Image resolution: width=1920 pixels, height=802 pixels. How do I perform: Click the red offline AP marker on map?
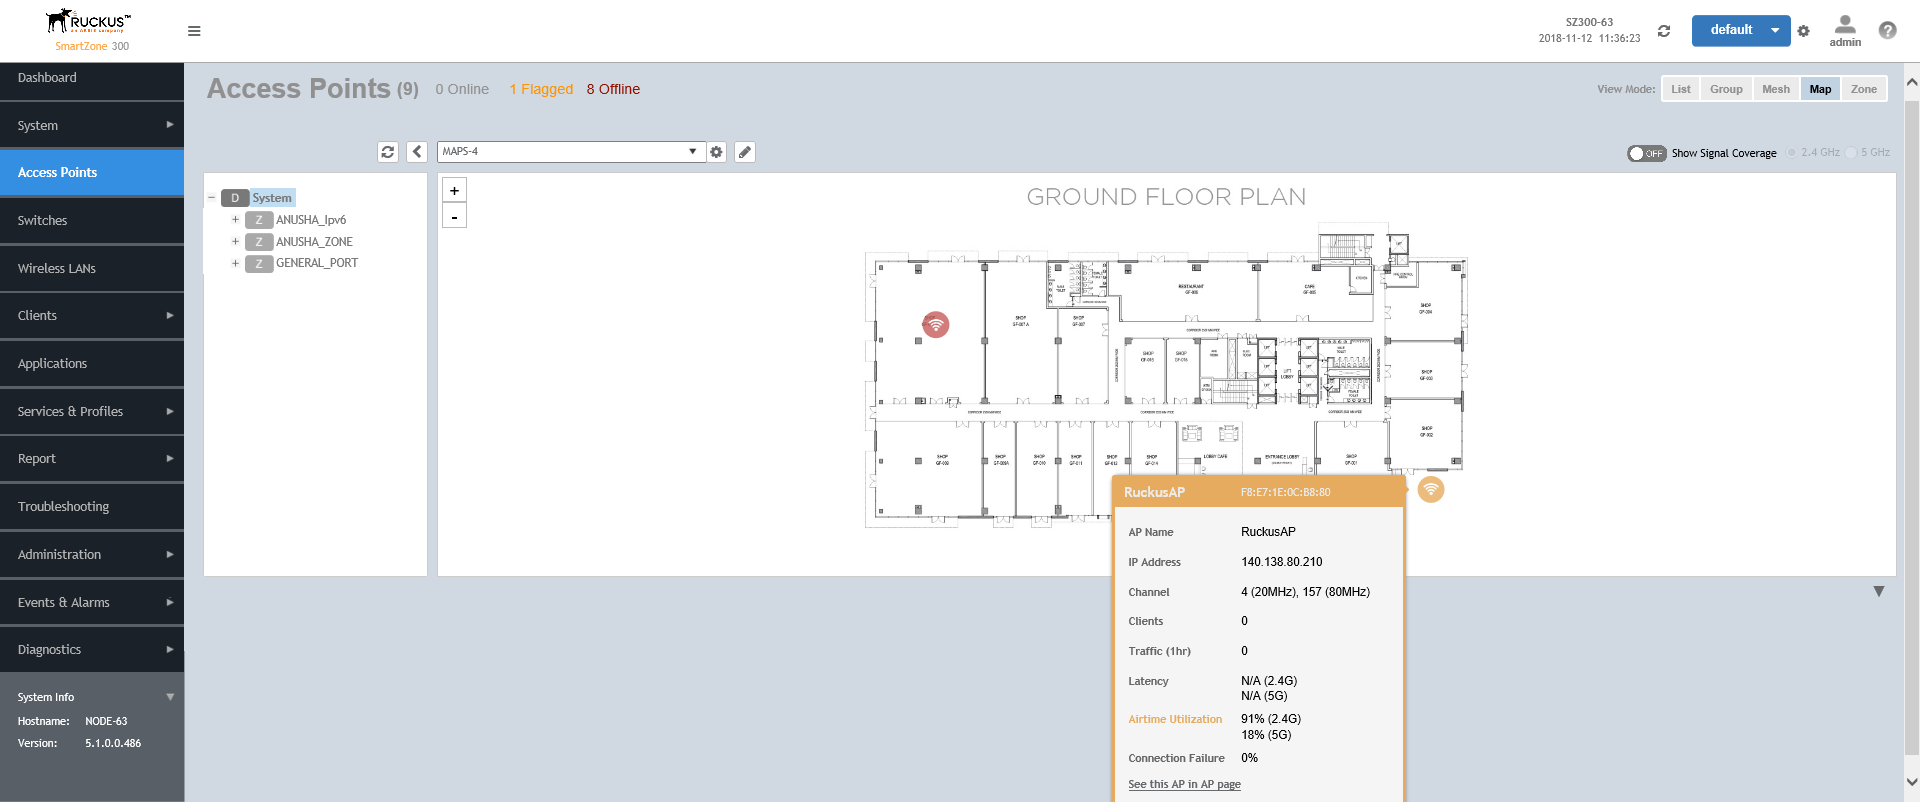point(935,325)
